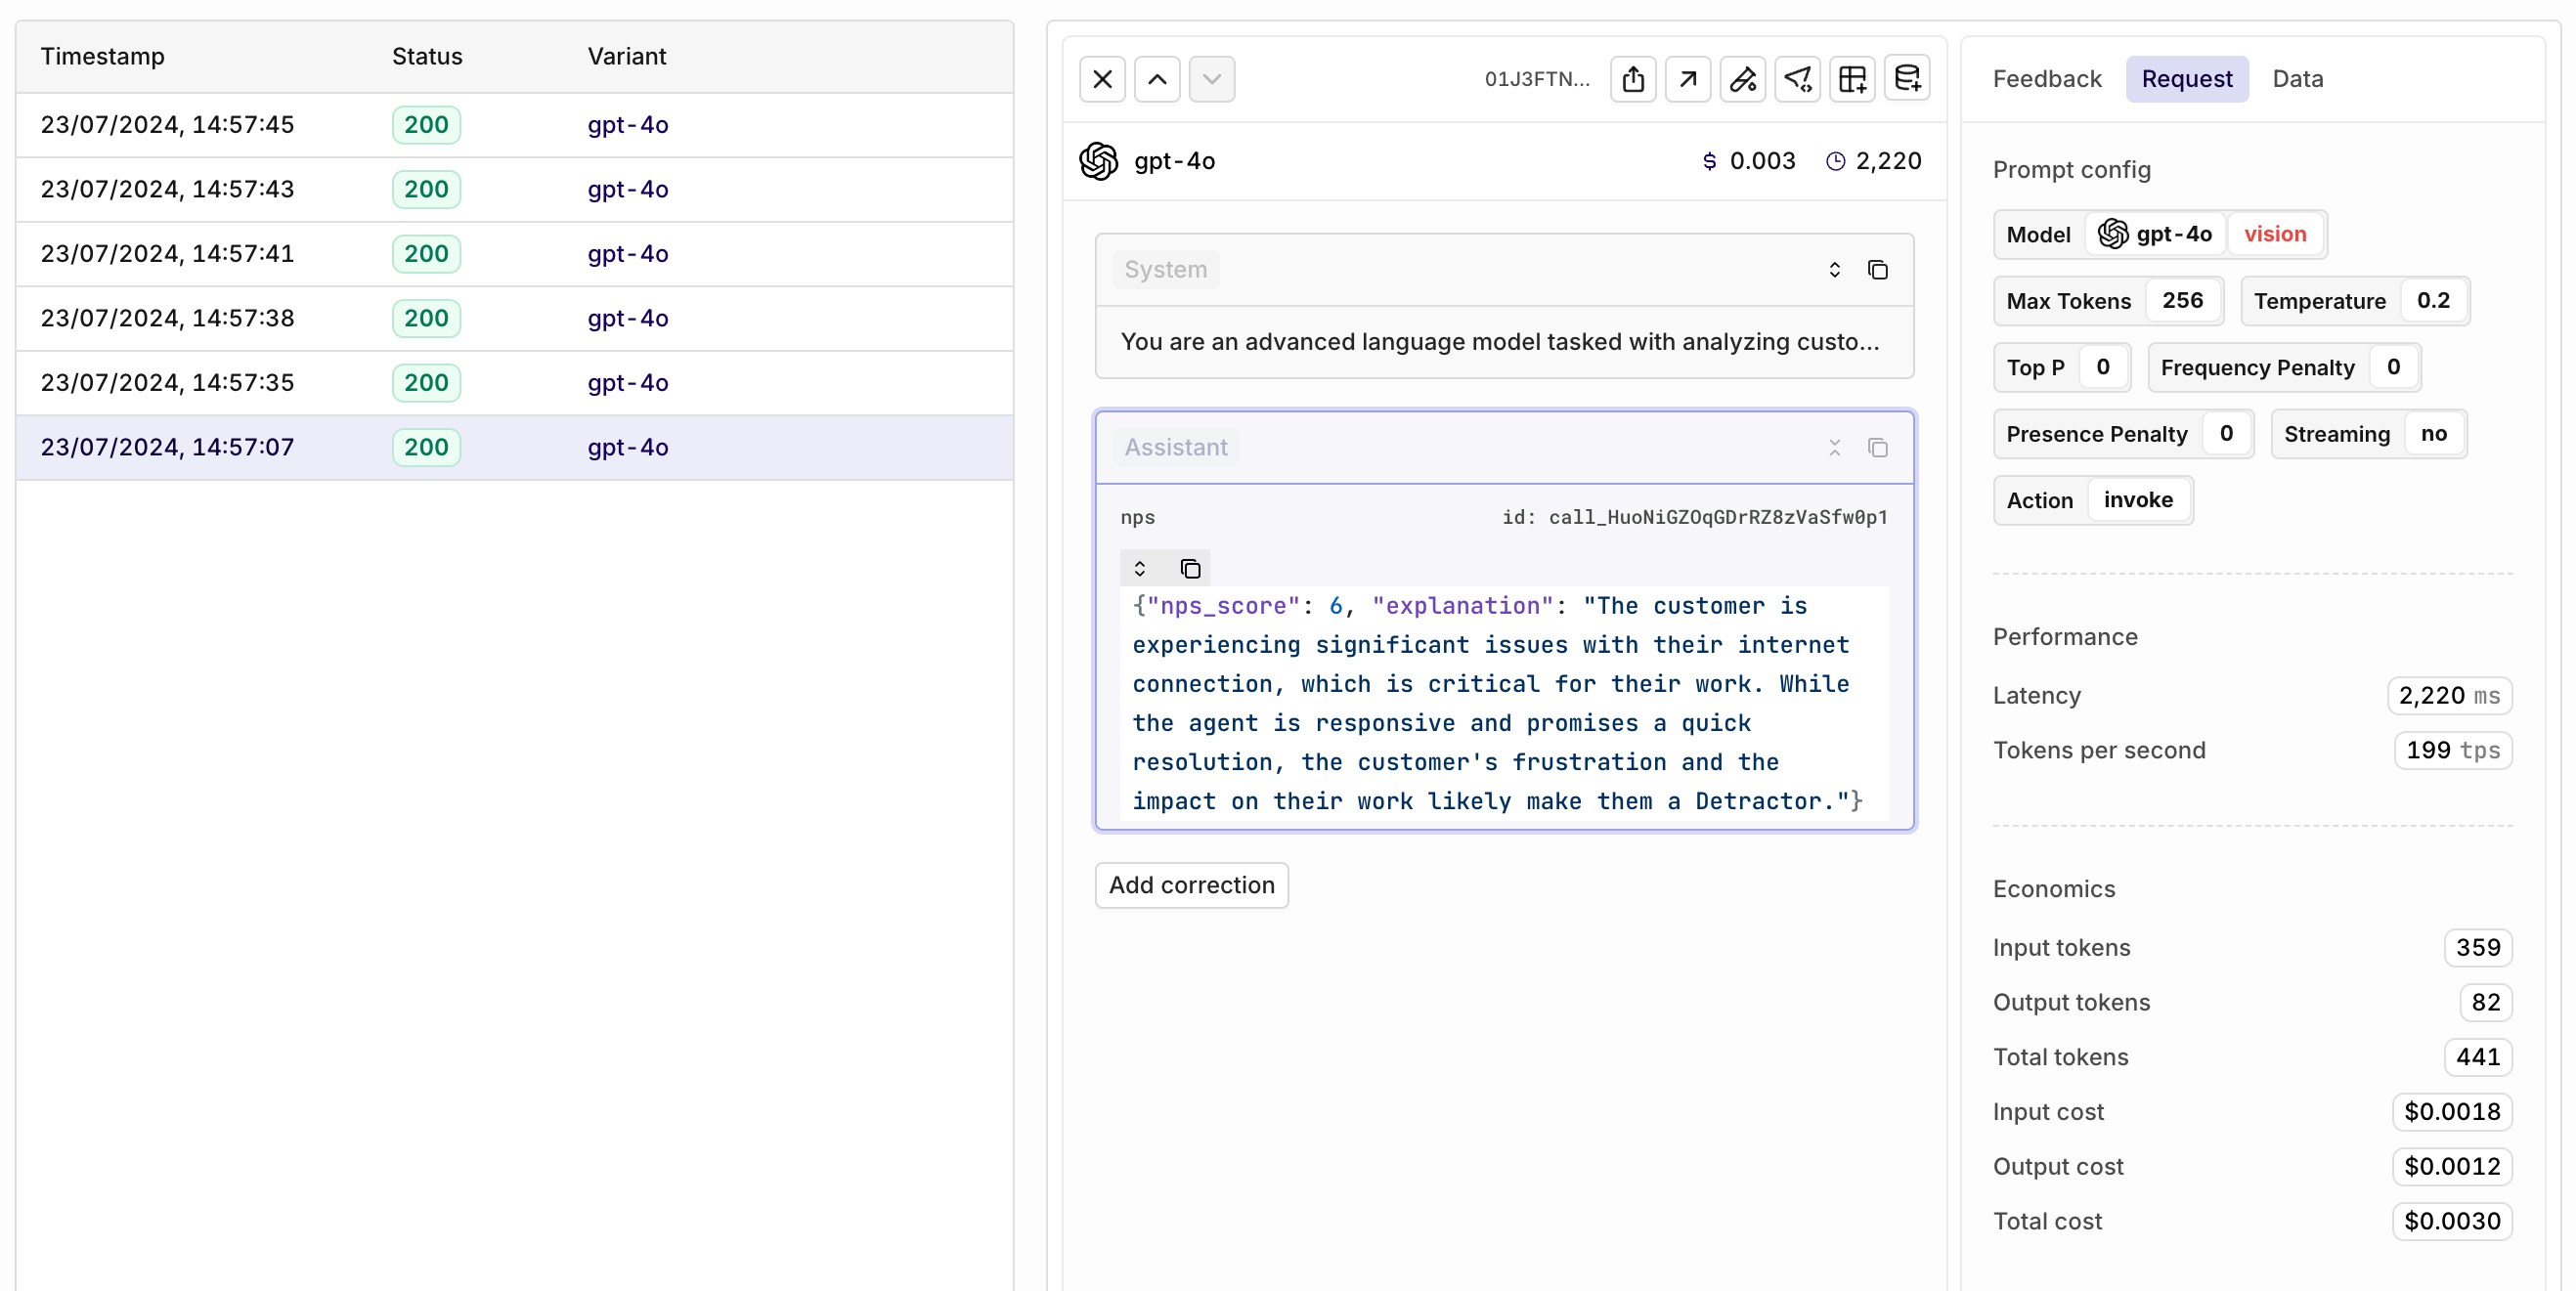Go to previous request with up chevron
2576x1291 pixels.
1157,79
